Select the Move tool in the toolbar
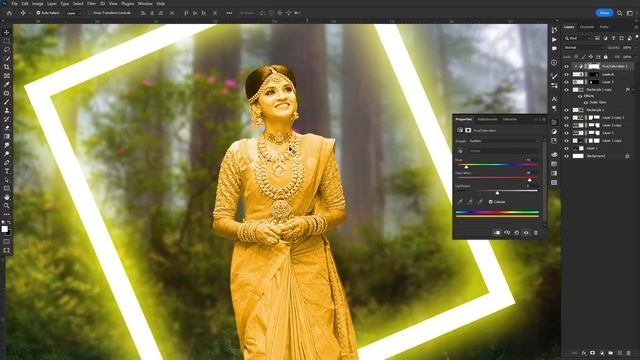Screen dimensions: 640x360 pyautogui.click(x=7, y=32)
